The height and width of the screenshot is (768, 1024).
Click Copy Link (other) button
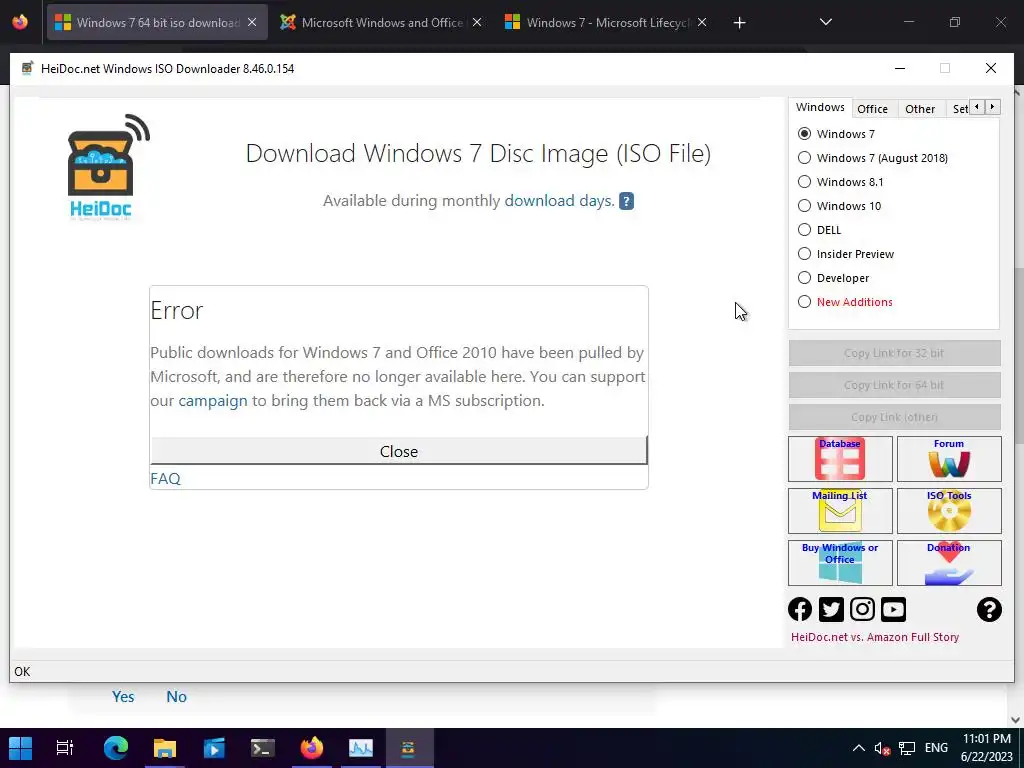point(894,417)
